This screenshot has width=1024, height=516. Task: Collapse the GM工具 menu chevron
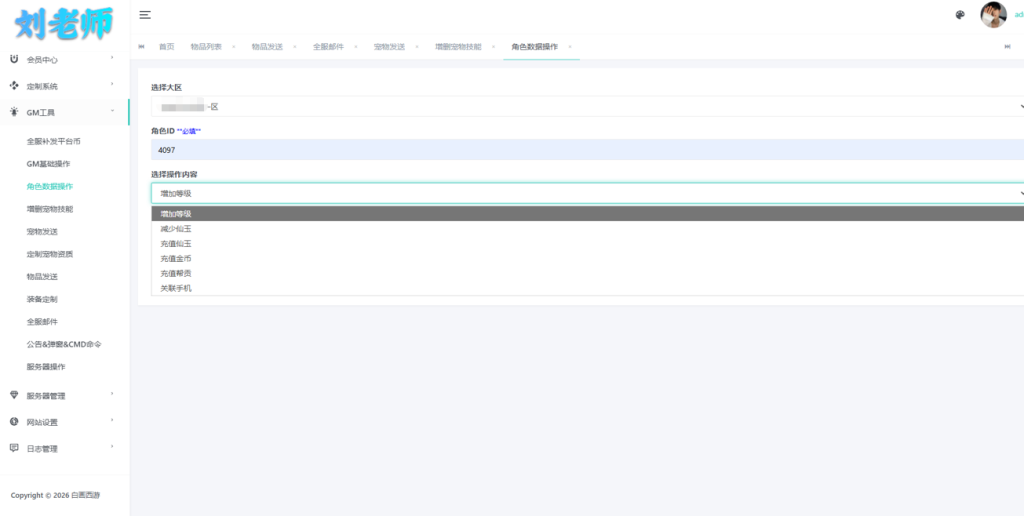(x=112, y=111)
